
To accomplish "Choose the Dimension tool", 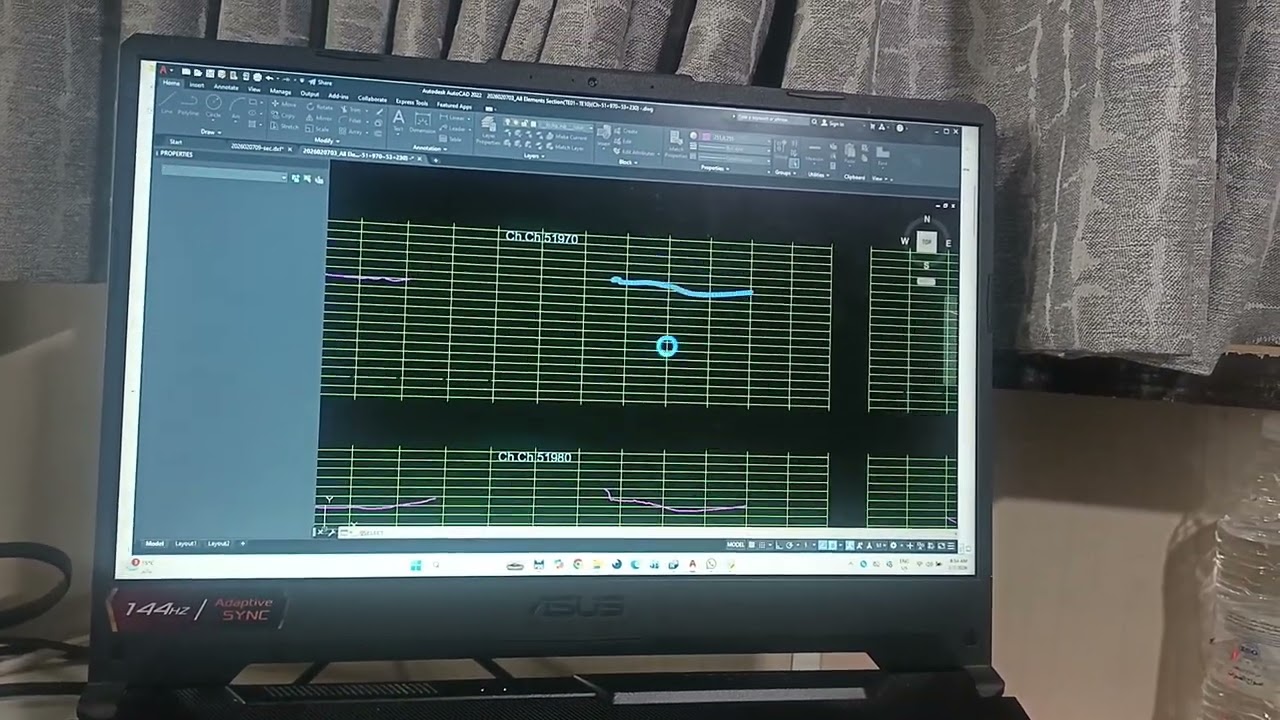I will 422,125.
